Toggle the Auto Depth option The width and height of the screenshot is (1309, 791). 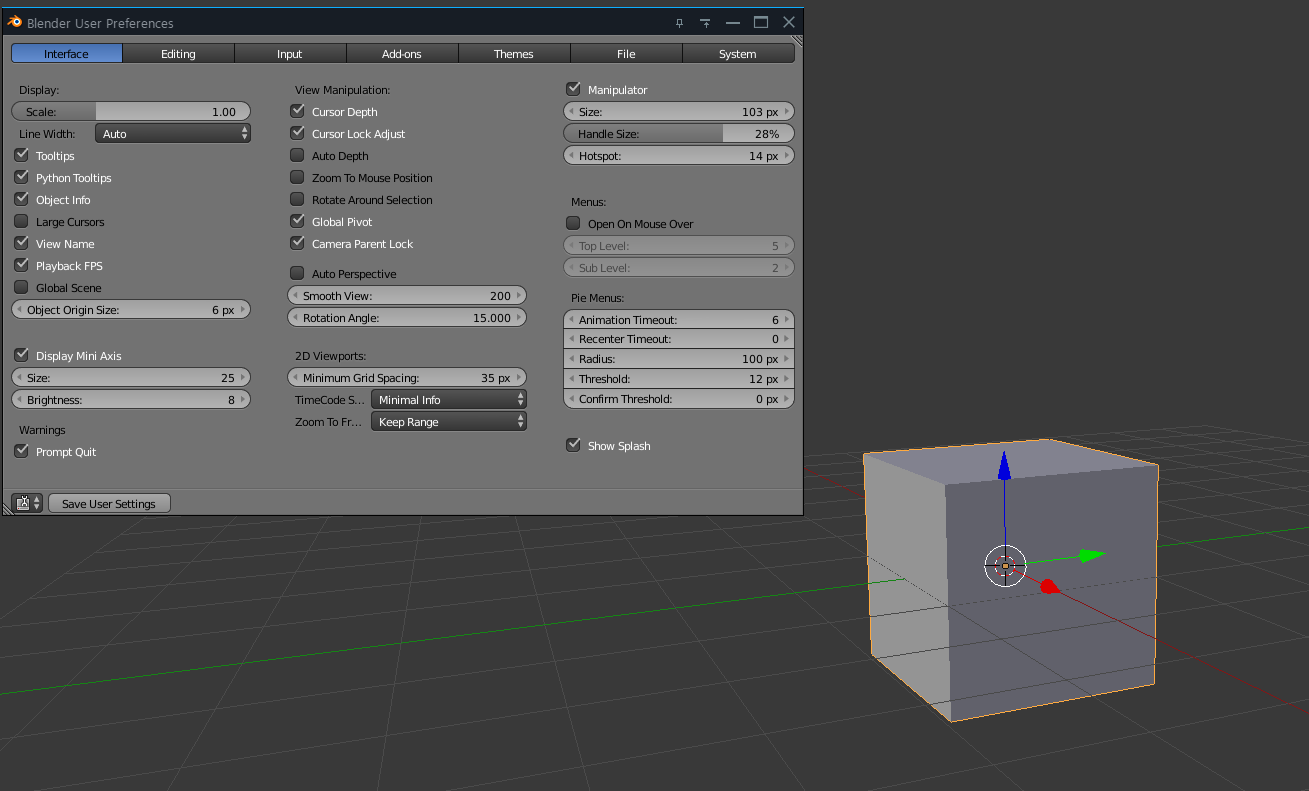point(297,155)
